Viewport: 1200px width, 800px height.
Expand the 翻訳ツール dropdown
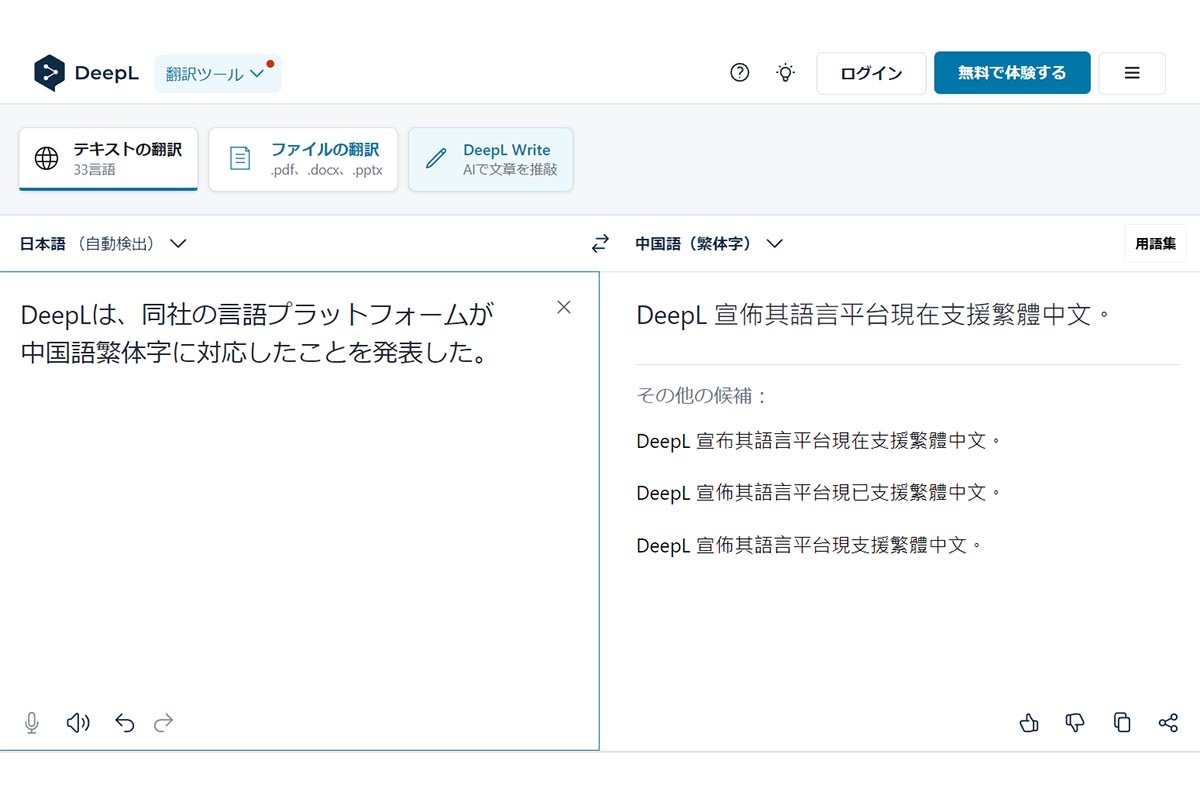(216, 73)
